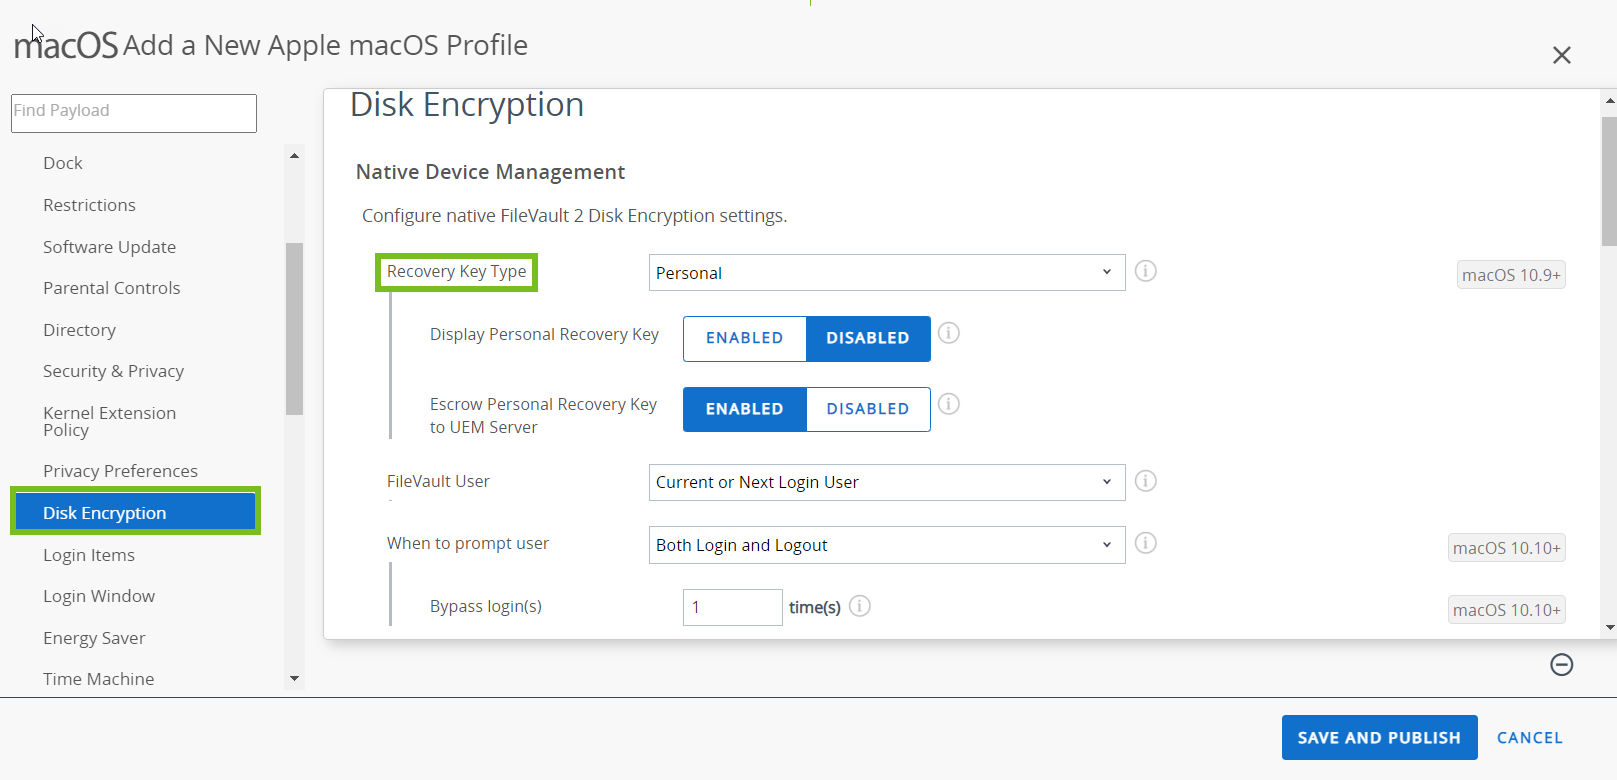1617x780 pixels.
Task: Select the Software Update payload
Action: [109, 247]
